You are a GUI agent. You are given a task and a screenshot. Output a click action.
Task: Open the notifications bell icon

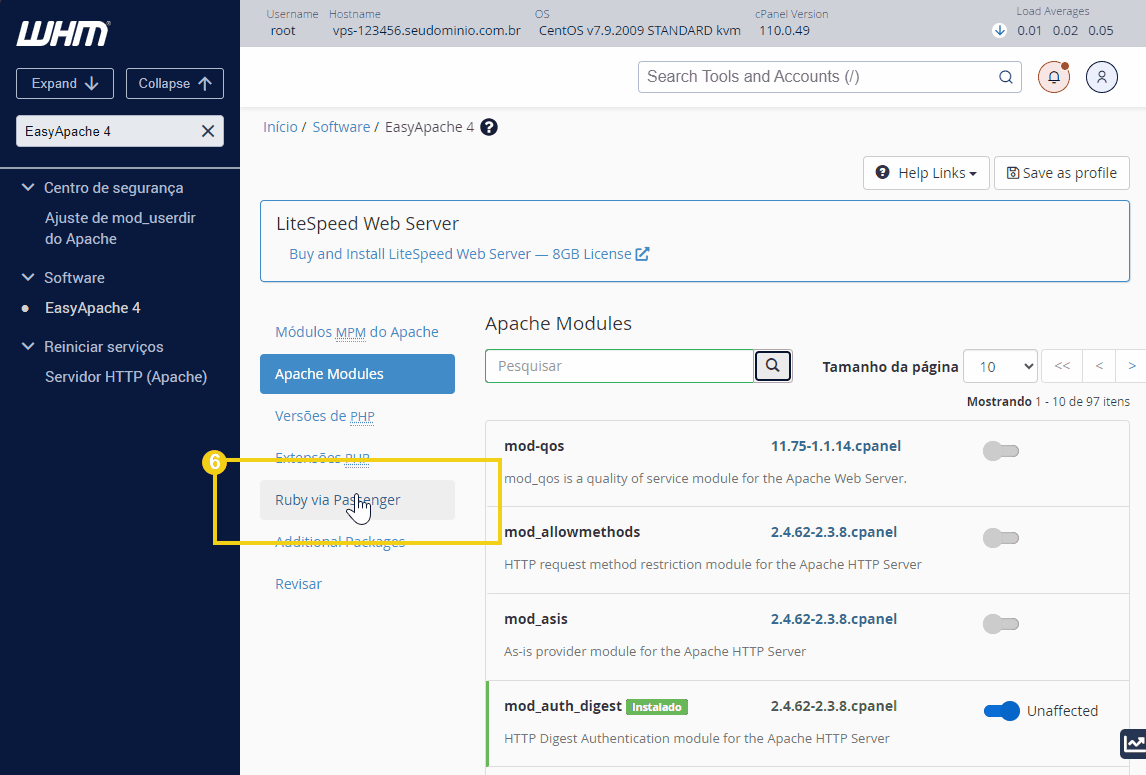(x=1054, y=77)
